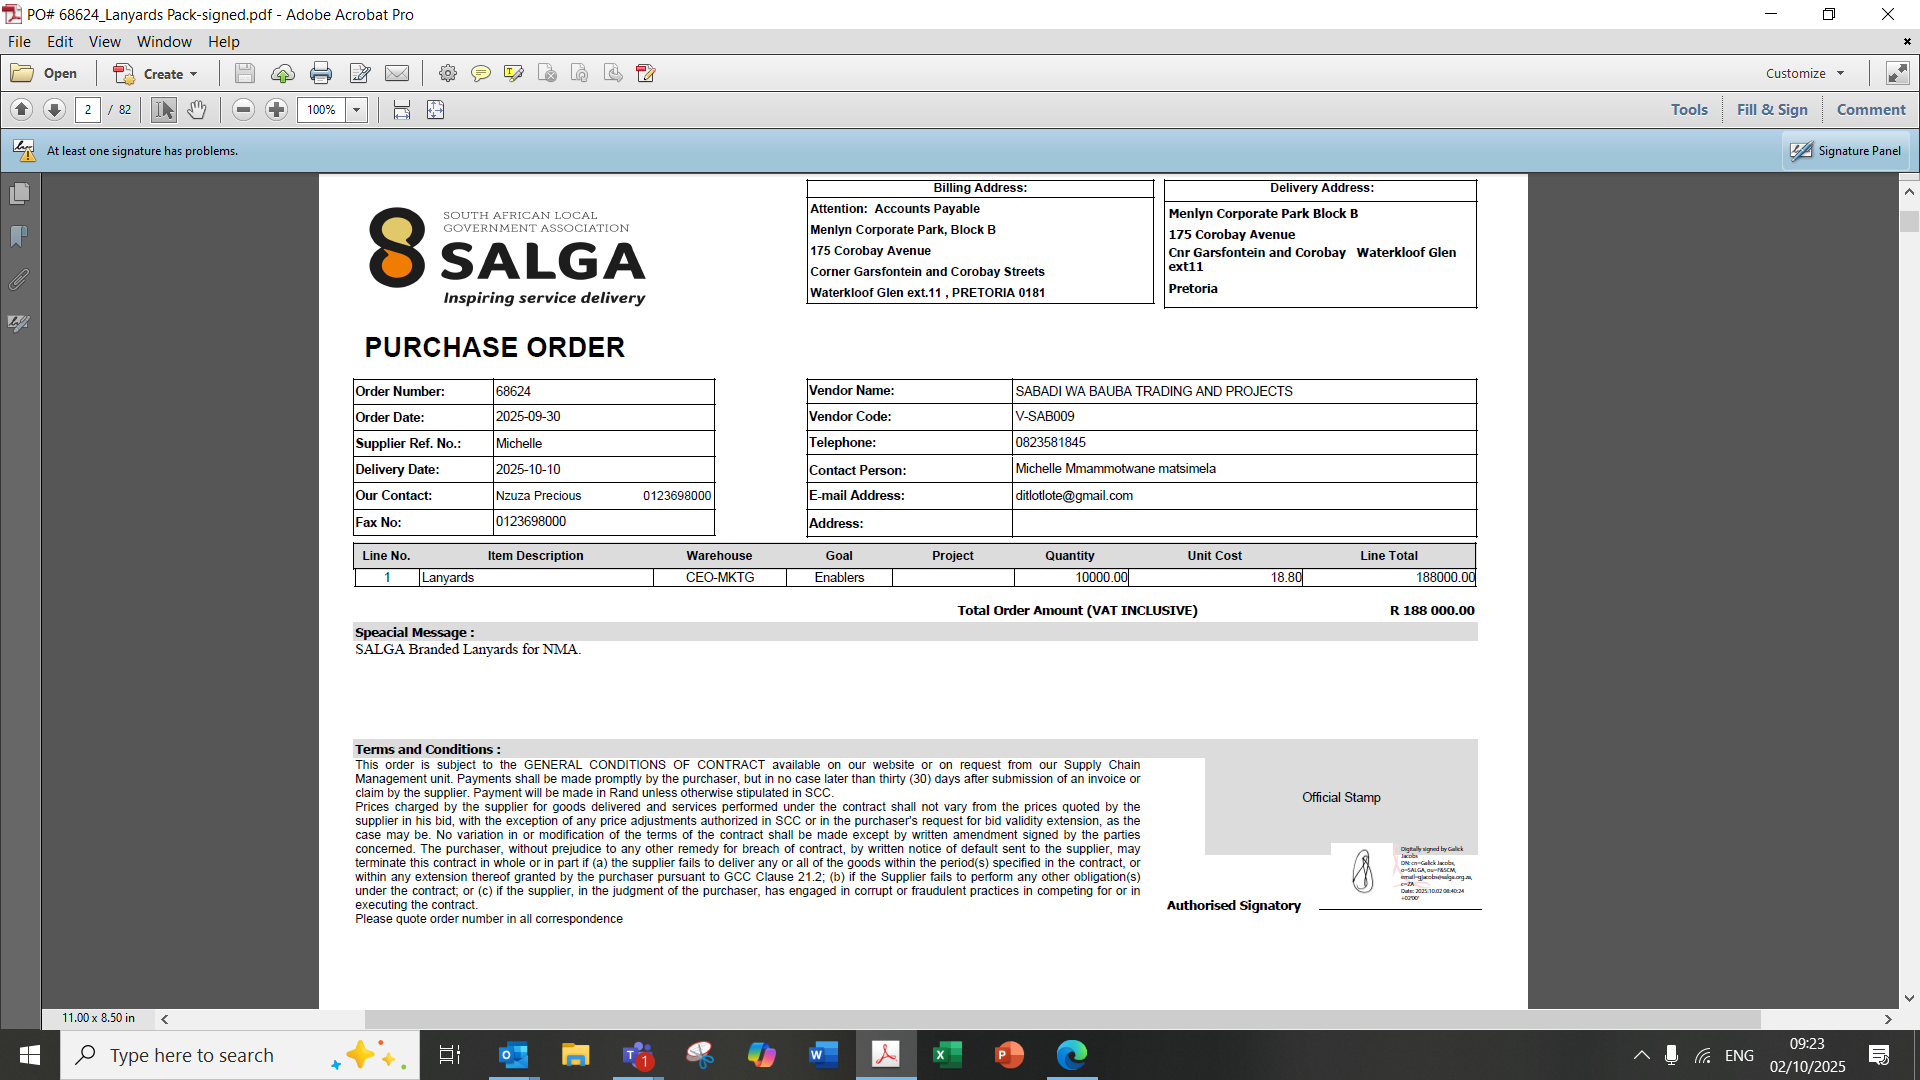The height and width of the screenshot is (1080, 1920).
Task: Go to the previous page
Action: 21,110
